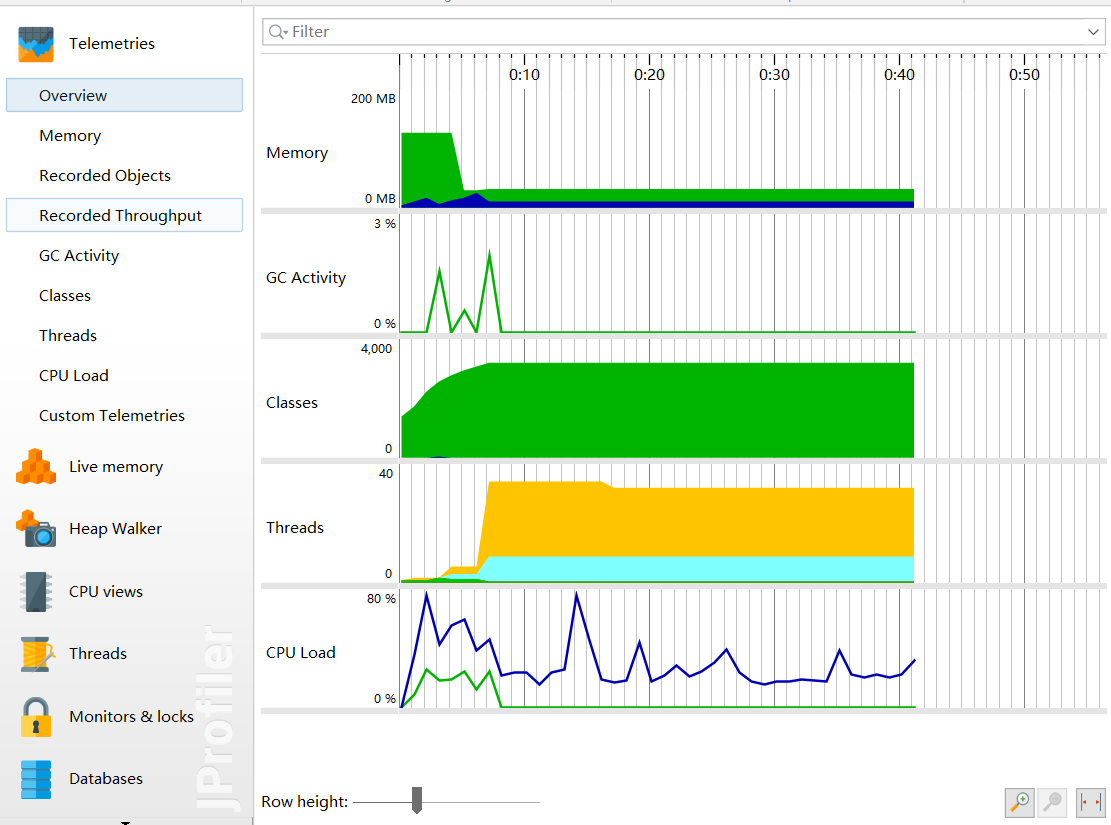Open the CPU views chip icon

coord(35,591)
